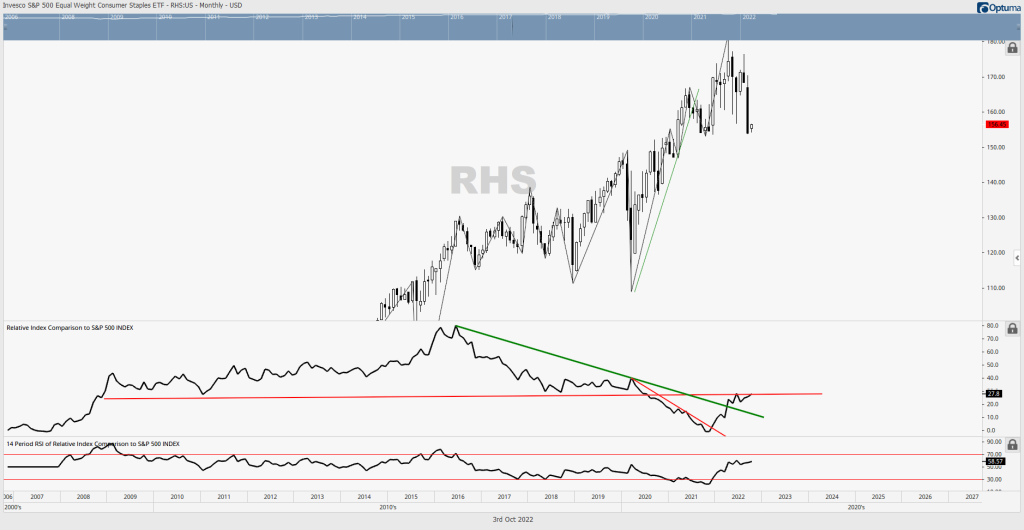The image size is (1024, 530).
Task: Click the 80.0 label on relative index scale
Action: point(995,326)
